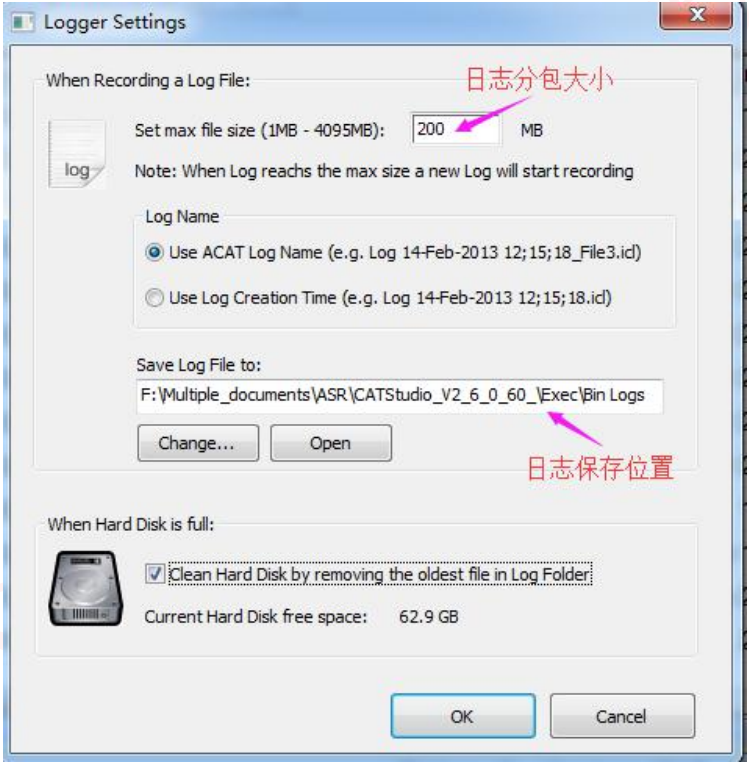Open the log folder with Open button

331,443
